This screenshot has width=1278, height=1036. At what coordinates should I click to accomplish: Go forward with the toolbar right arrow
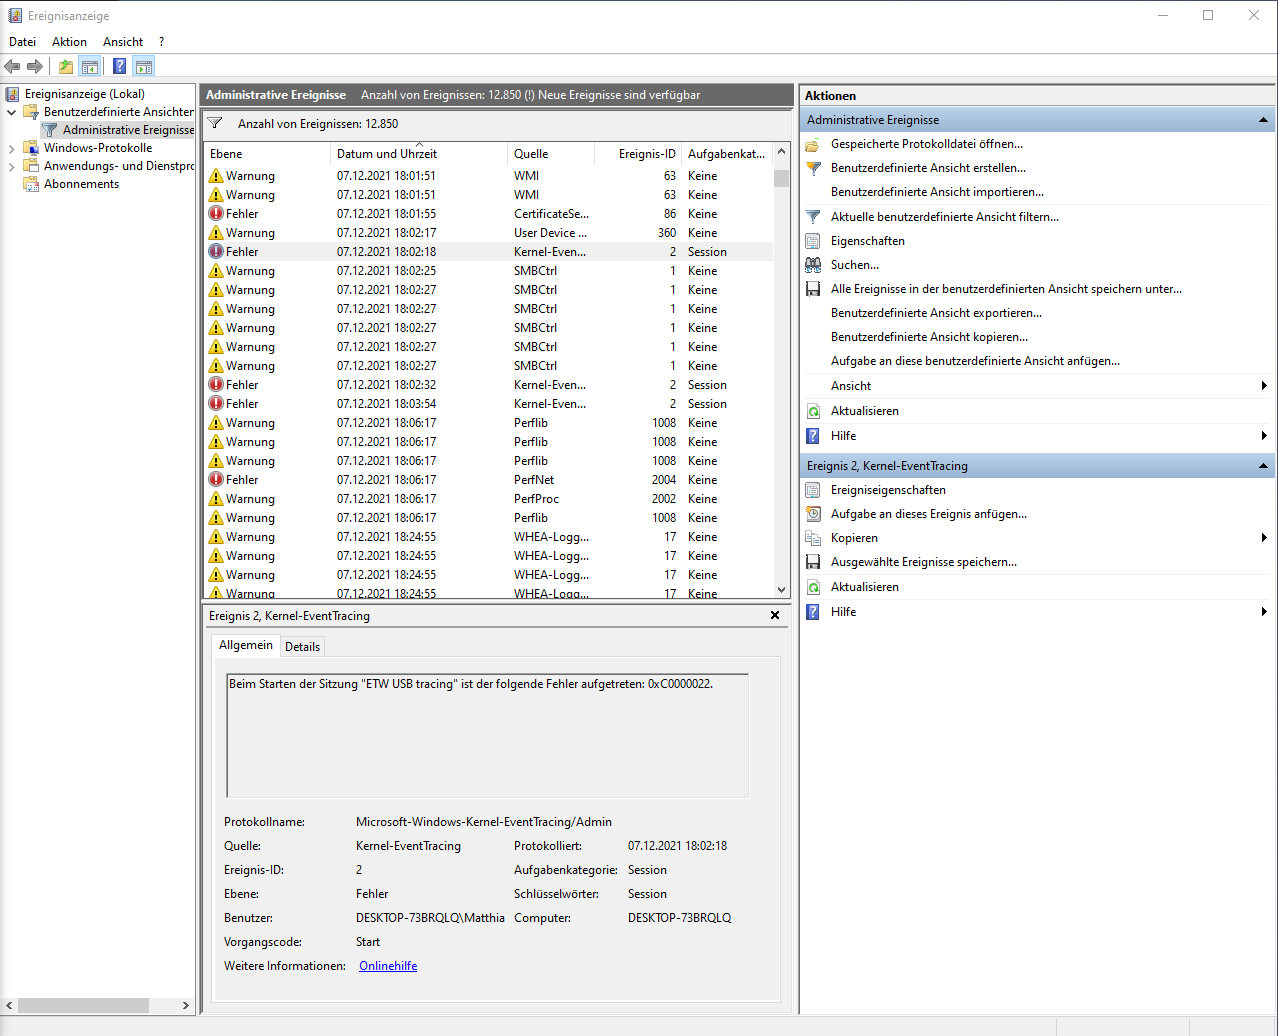35,67
